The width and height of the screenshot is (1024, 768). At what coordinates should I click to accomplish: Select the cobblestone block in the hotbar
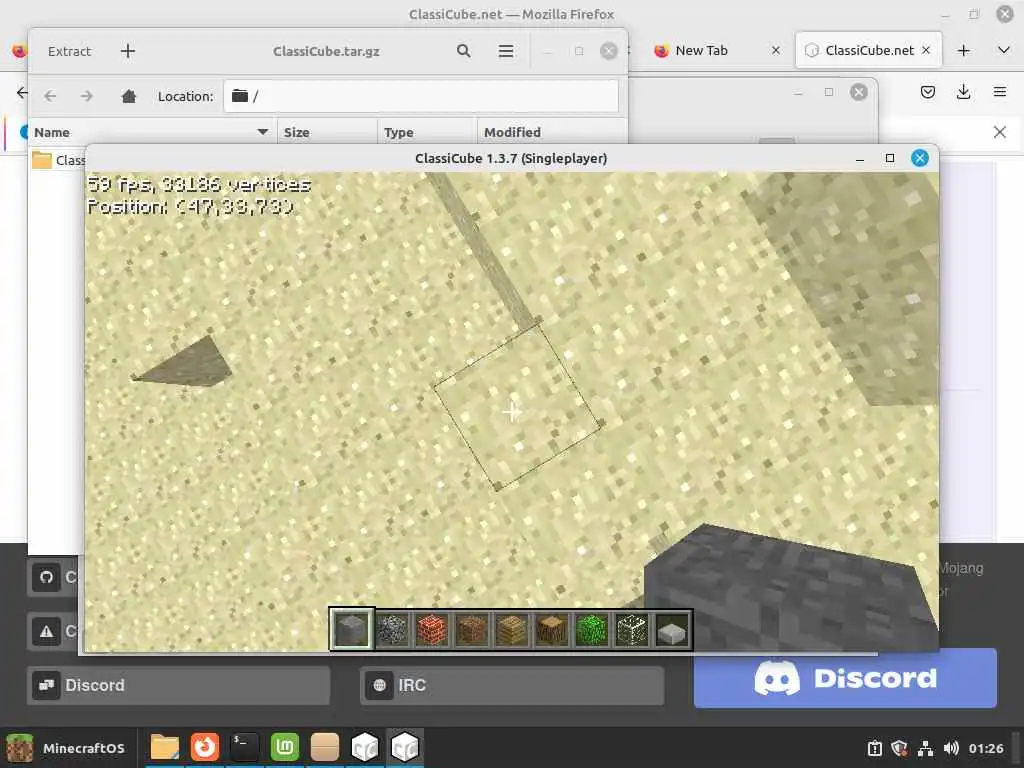coord(392,630)
